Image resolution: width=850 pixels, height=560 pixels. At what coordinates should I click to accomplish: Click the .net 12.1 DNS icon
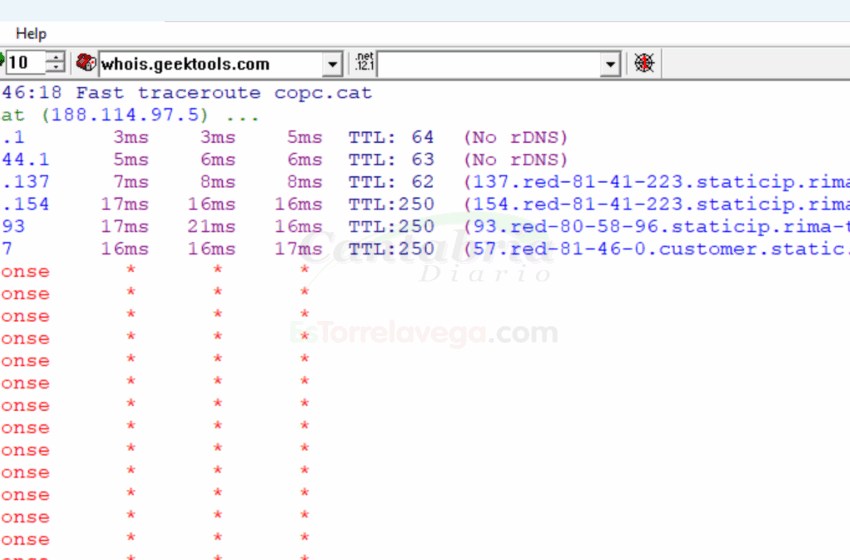[x=364, y=63]
